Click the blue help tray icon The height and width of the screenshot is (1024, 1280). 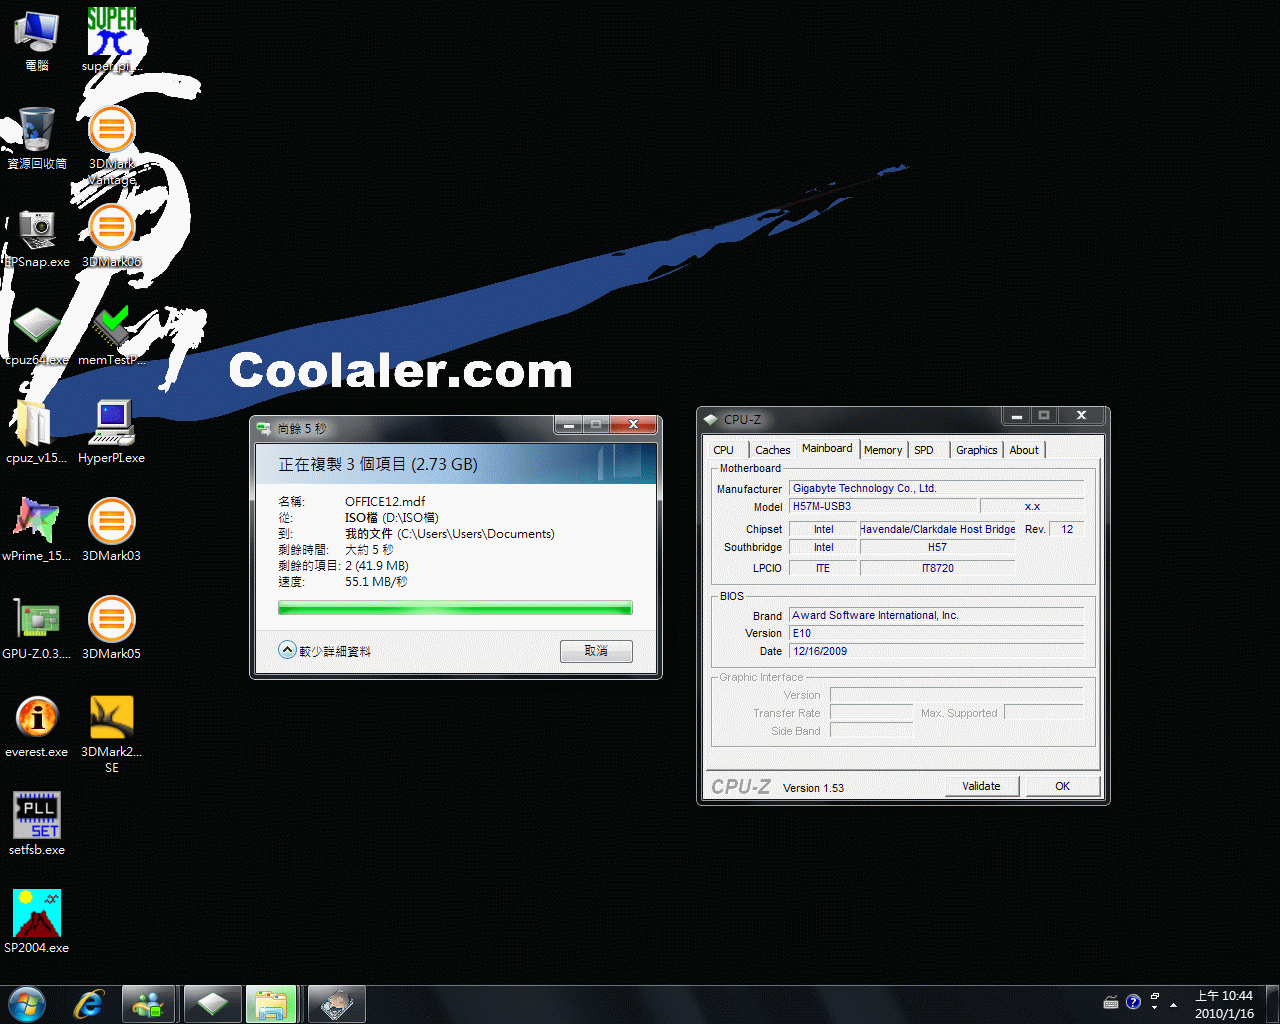coord(1133,1002)
